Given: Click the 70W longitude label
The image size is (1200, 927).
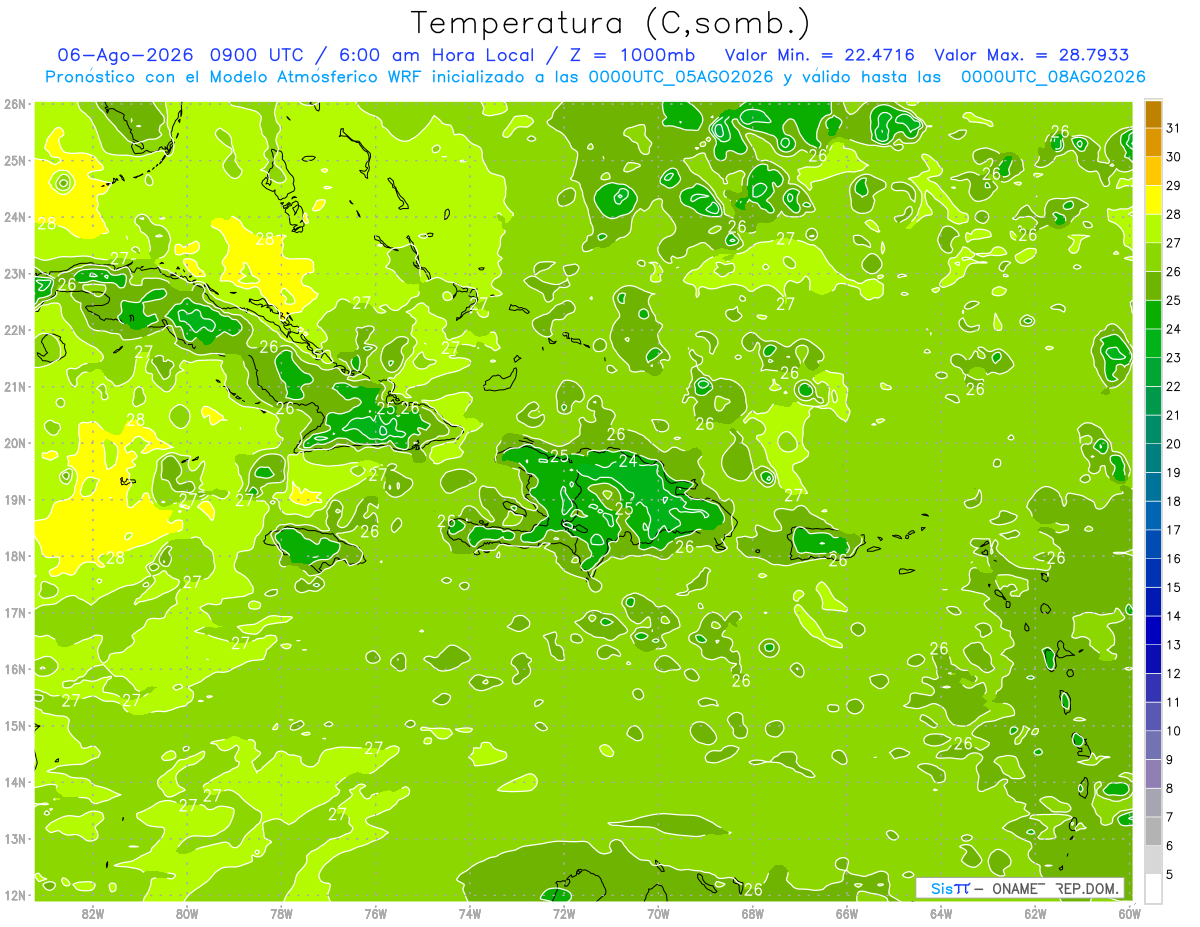Looking at the screenshot, I should click(658, 913).
